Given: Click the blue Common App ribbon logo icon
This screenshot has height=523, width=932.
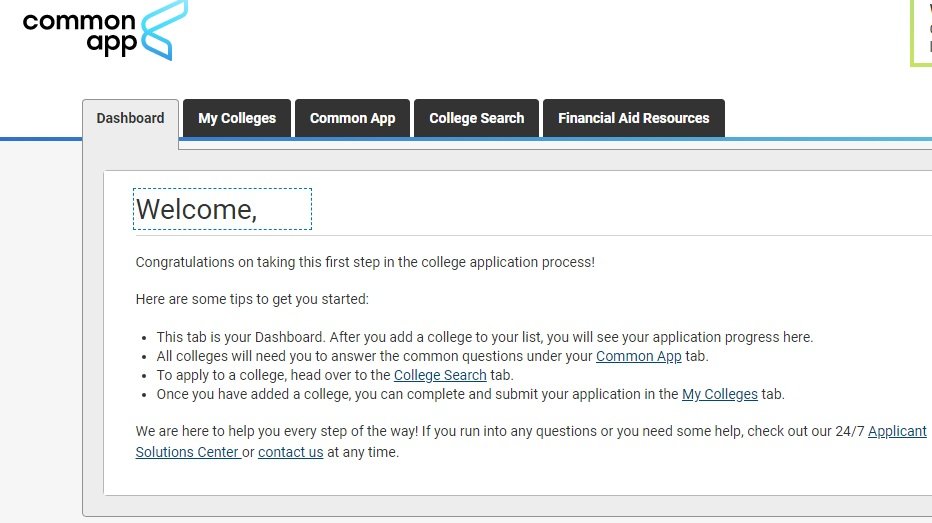Looking at the screenshot, I should click(165, 30).
